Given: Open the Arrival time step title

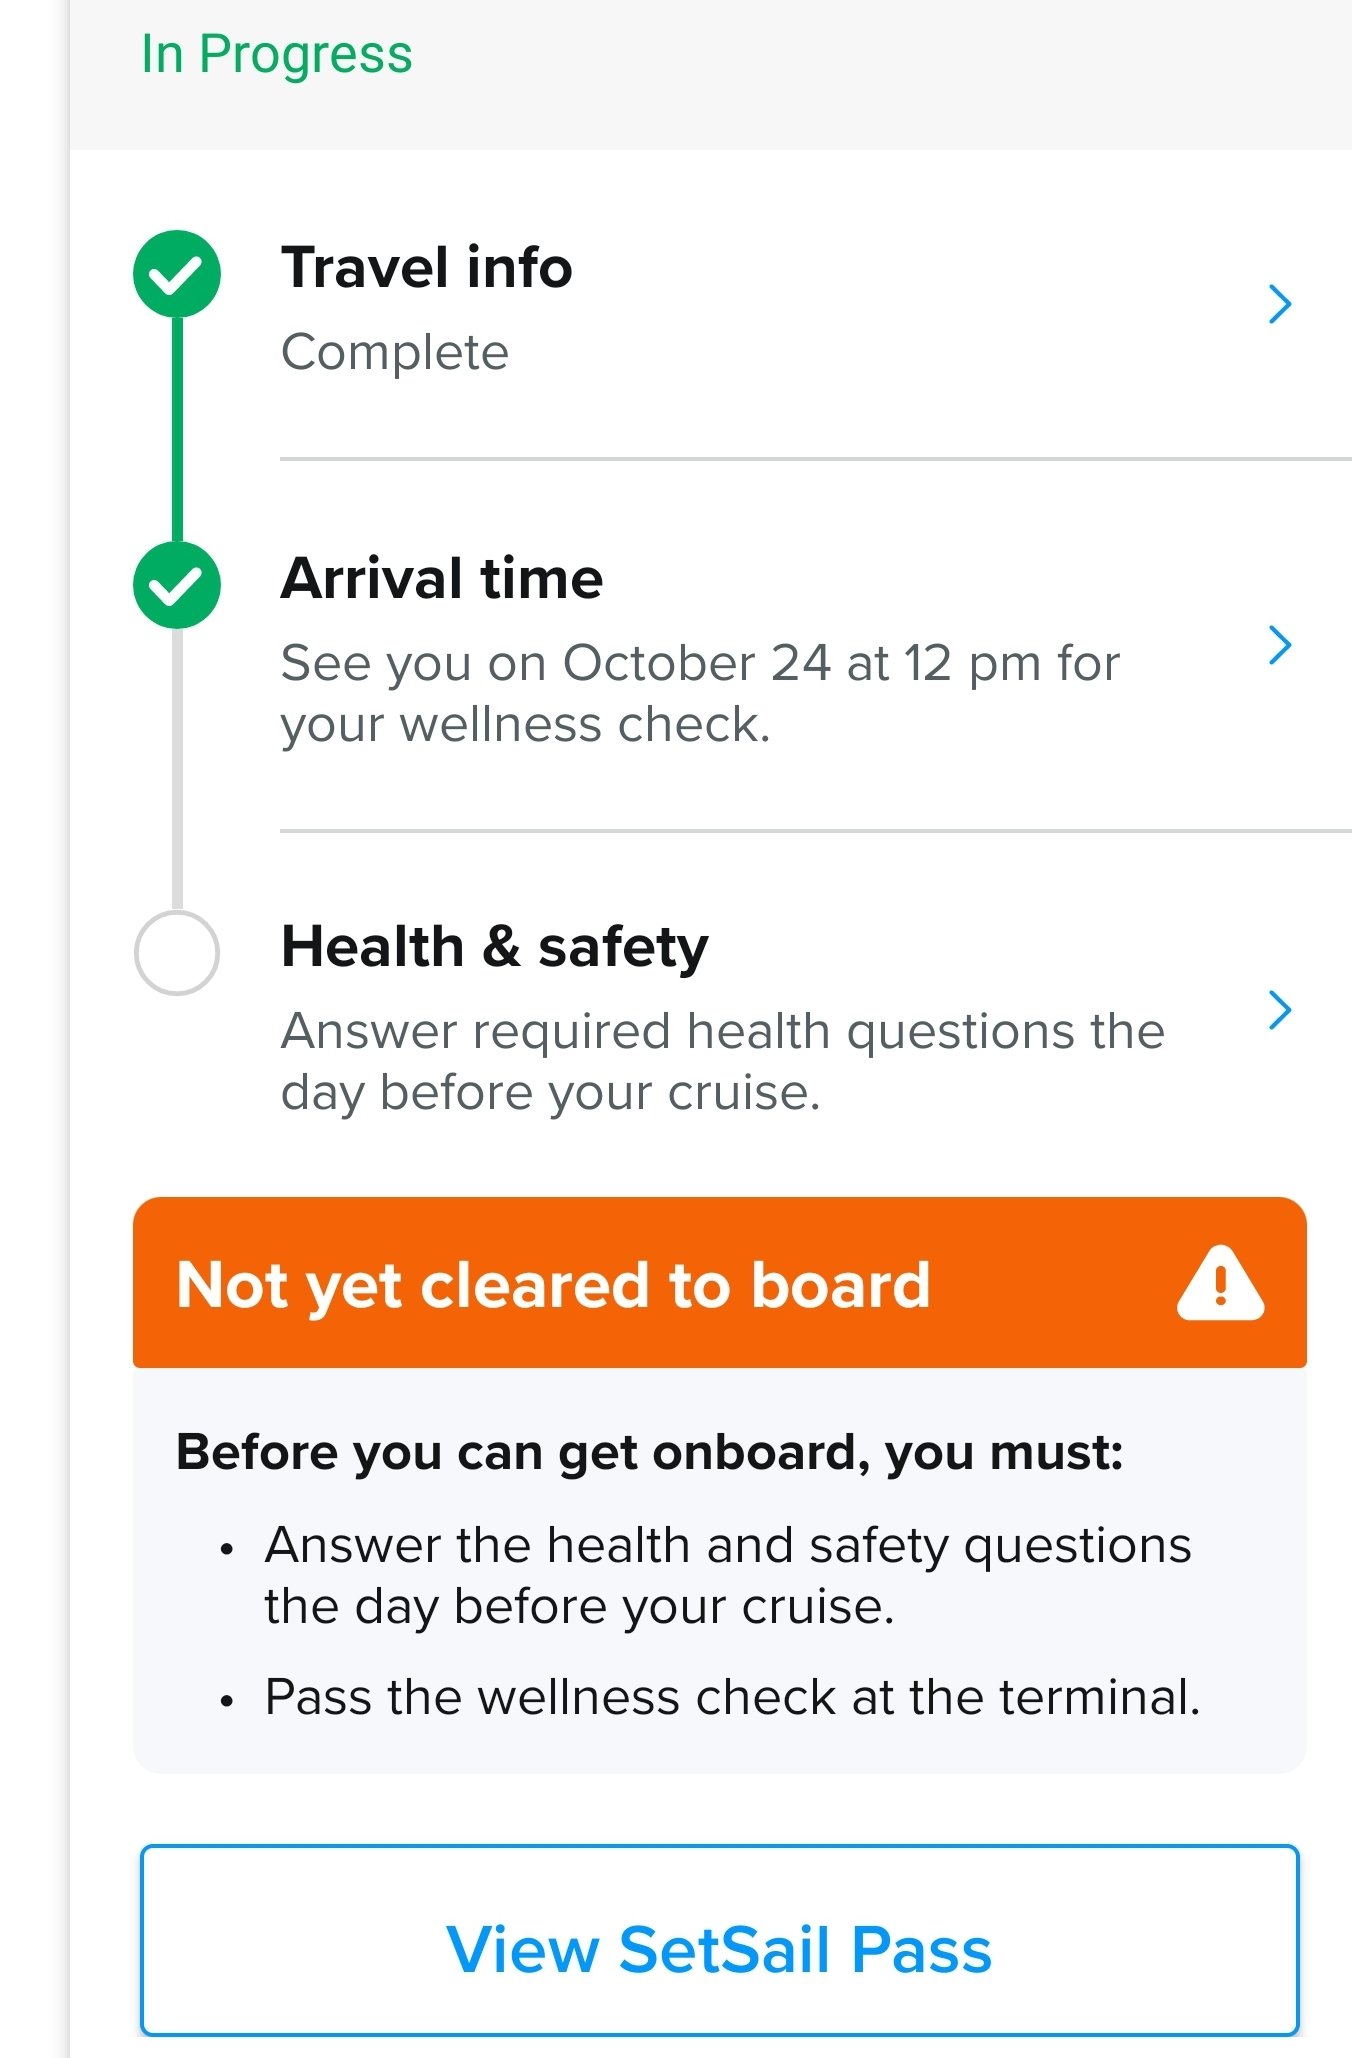Looking at the screenshot, I should (442, 579).
